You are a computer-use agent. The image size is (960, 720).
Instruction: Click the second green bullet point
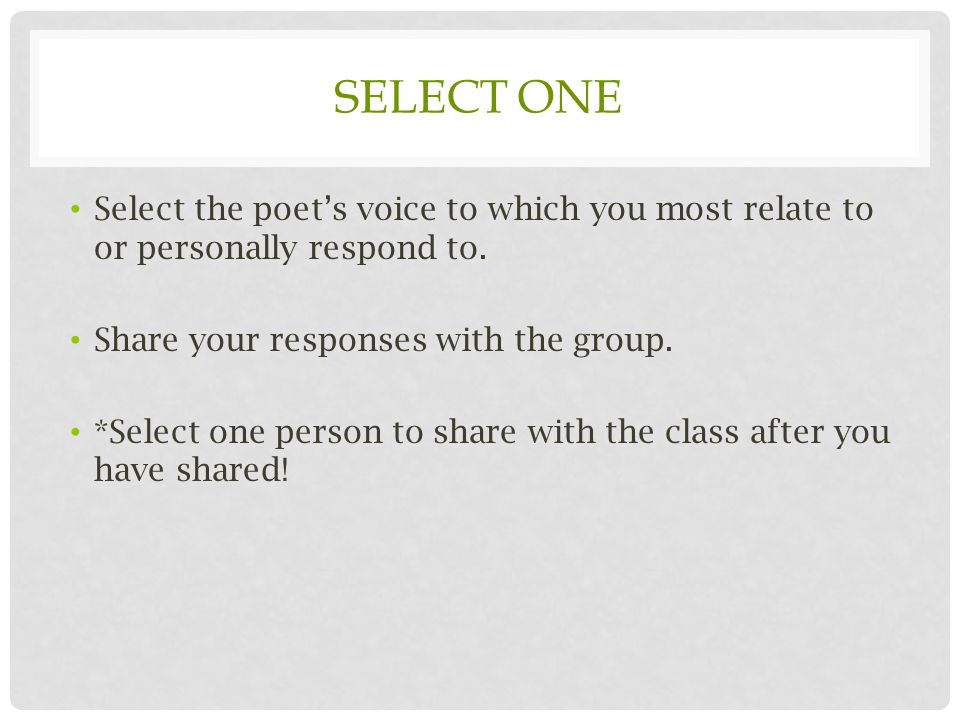pyautogui.click(x=76, y=340)
